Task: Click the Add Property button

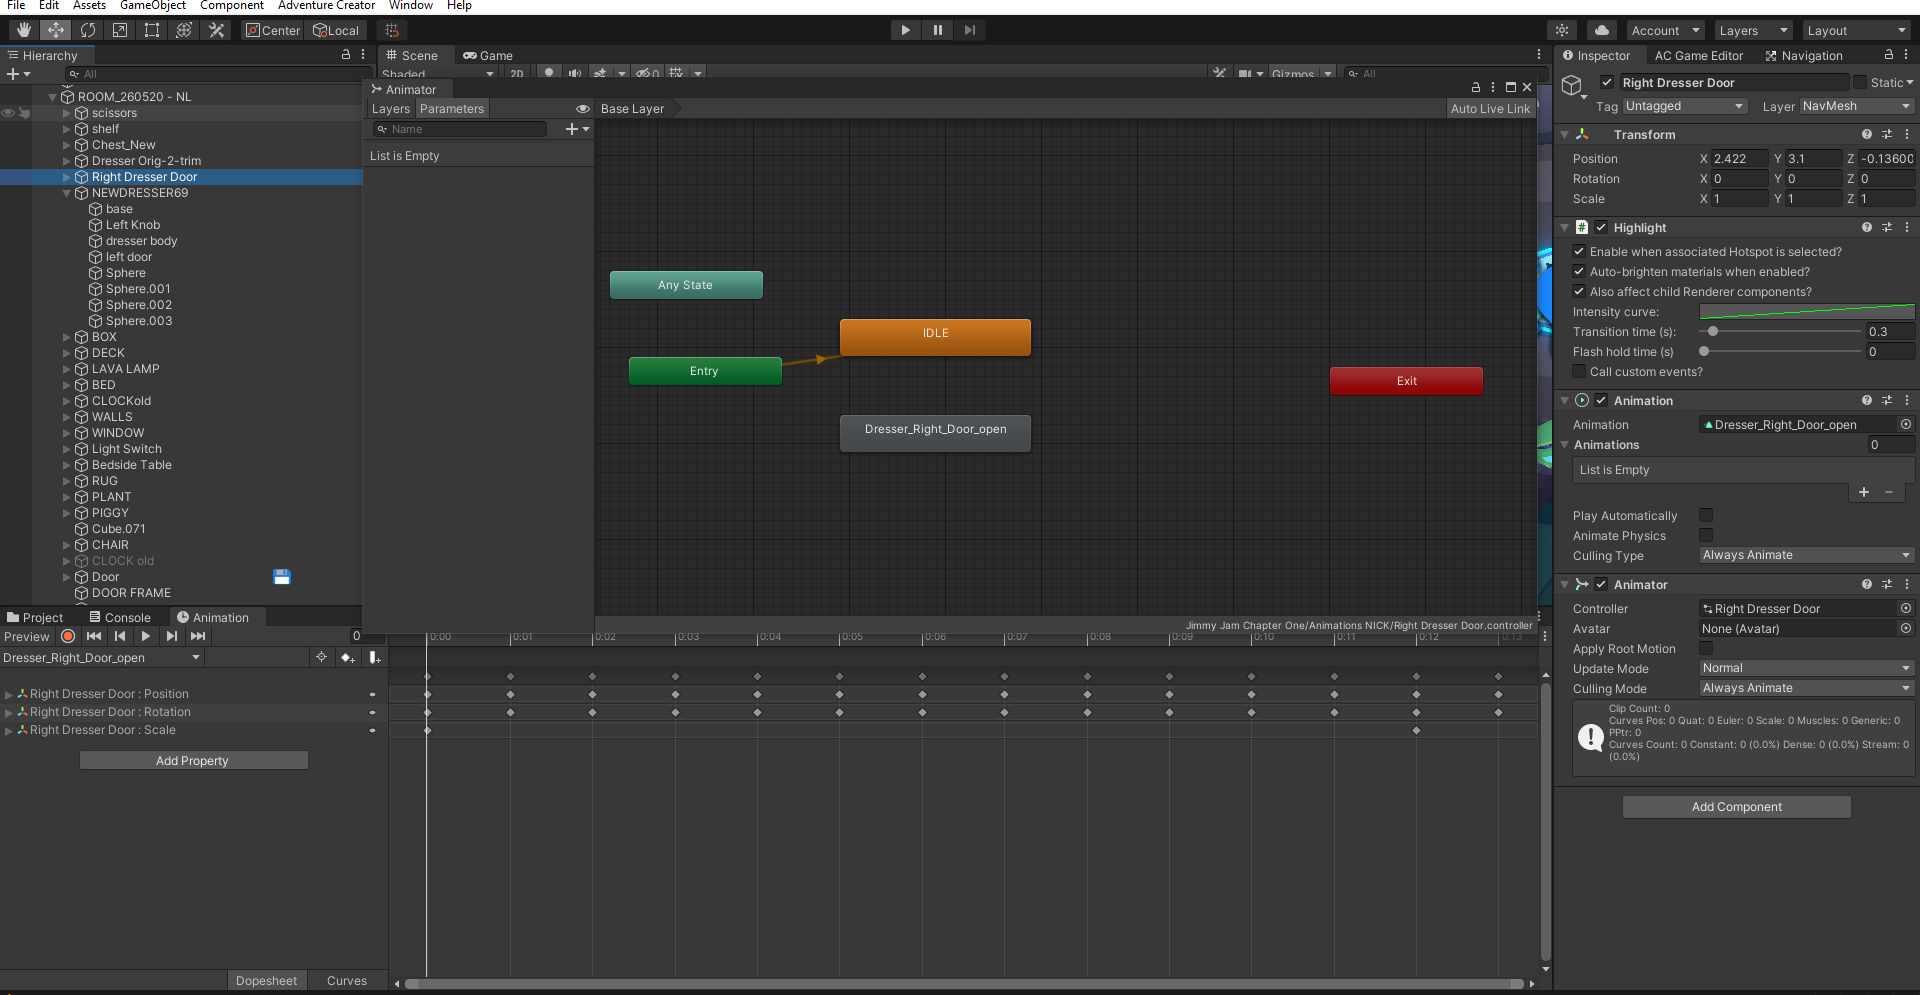Action: [193, 761]
